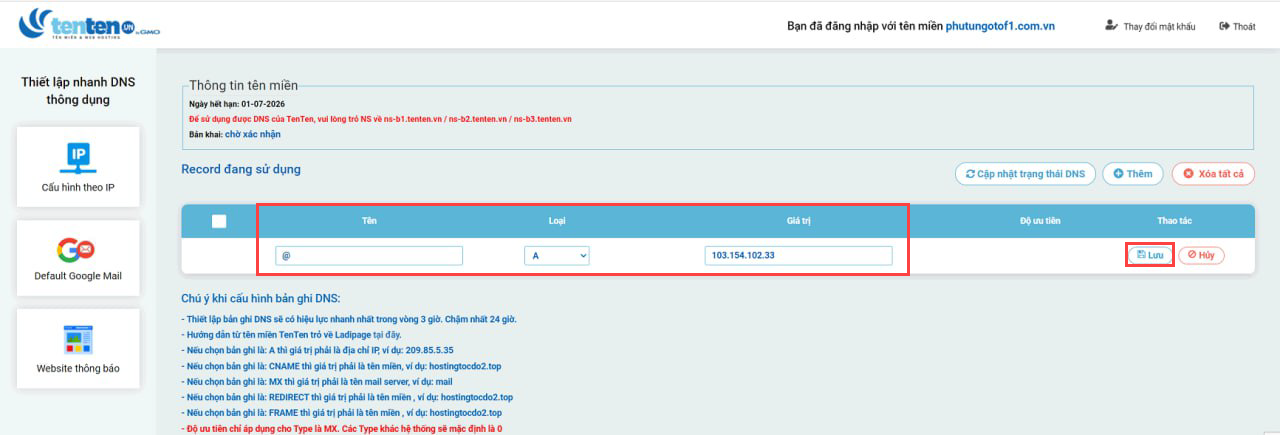This screenshot has width=1280, height=435.
Task: Tick the select-all checkbox in table header
Action: point(219,222)
